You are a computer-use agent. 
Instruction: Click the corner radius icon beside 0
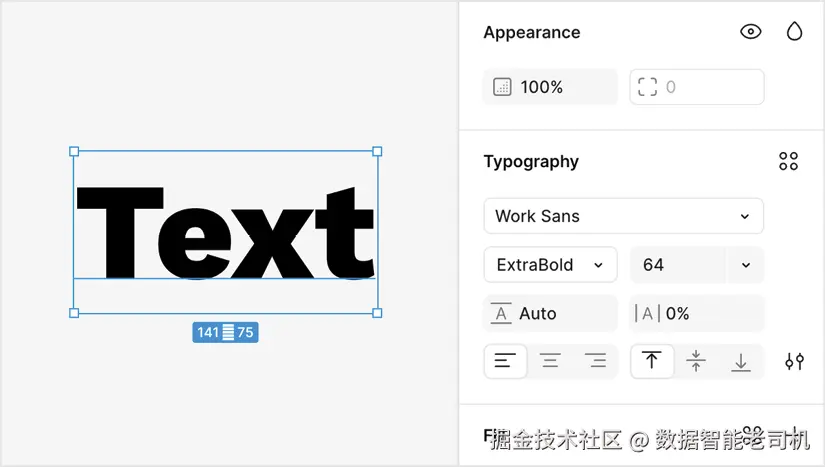coord(647,87)
